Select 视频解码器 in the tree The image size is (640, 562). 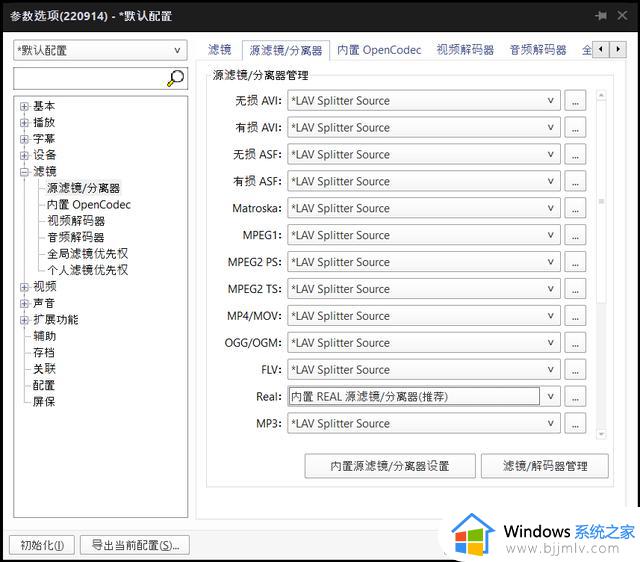76,221
